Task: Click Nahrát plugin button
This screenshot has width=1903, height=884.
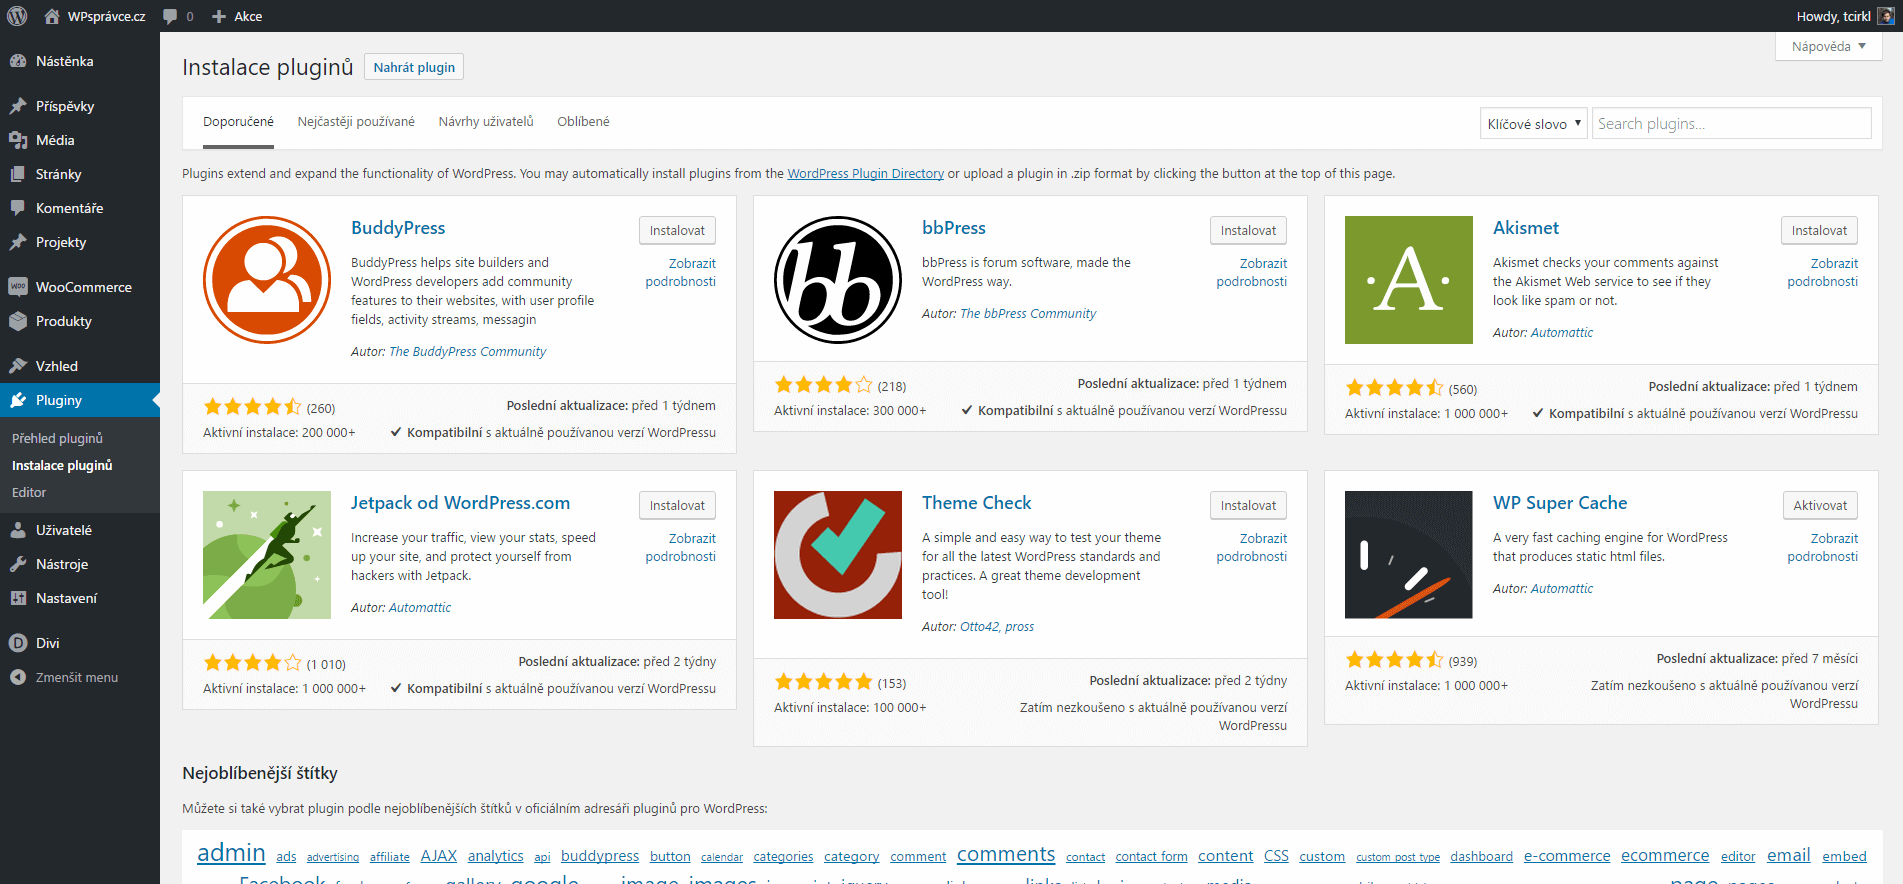Action: point(414,67)
